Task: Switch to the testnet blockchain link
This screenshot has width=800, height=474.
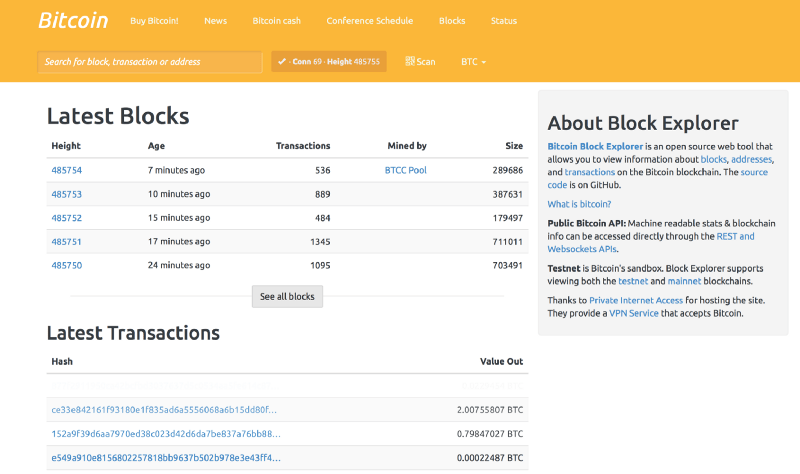Action: point(633,281)
